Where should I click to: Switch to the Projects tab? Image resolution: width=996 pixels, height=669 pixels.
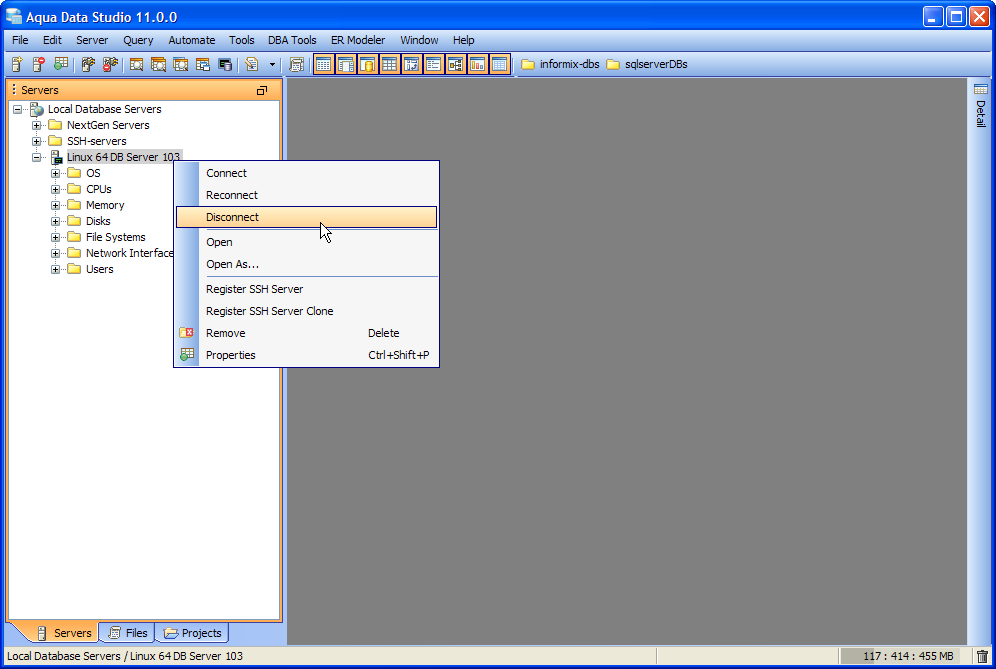tap(192, 633)
